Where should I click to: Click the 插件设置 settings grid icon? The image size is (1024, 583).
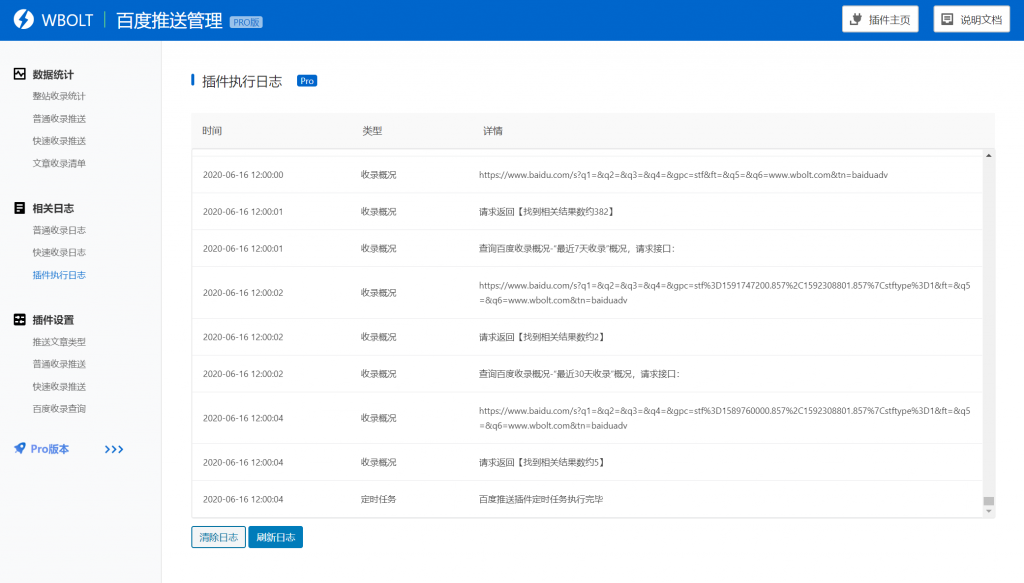18,319
